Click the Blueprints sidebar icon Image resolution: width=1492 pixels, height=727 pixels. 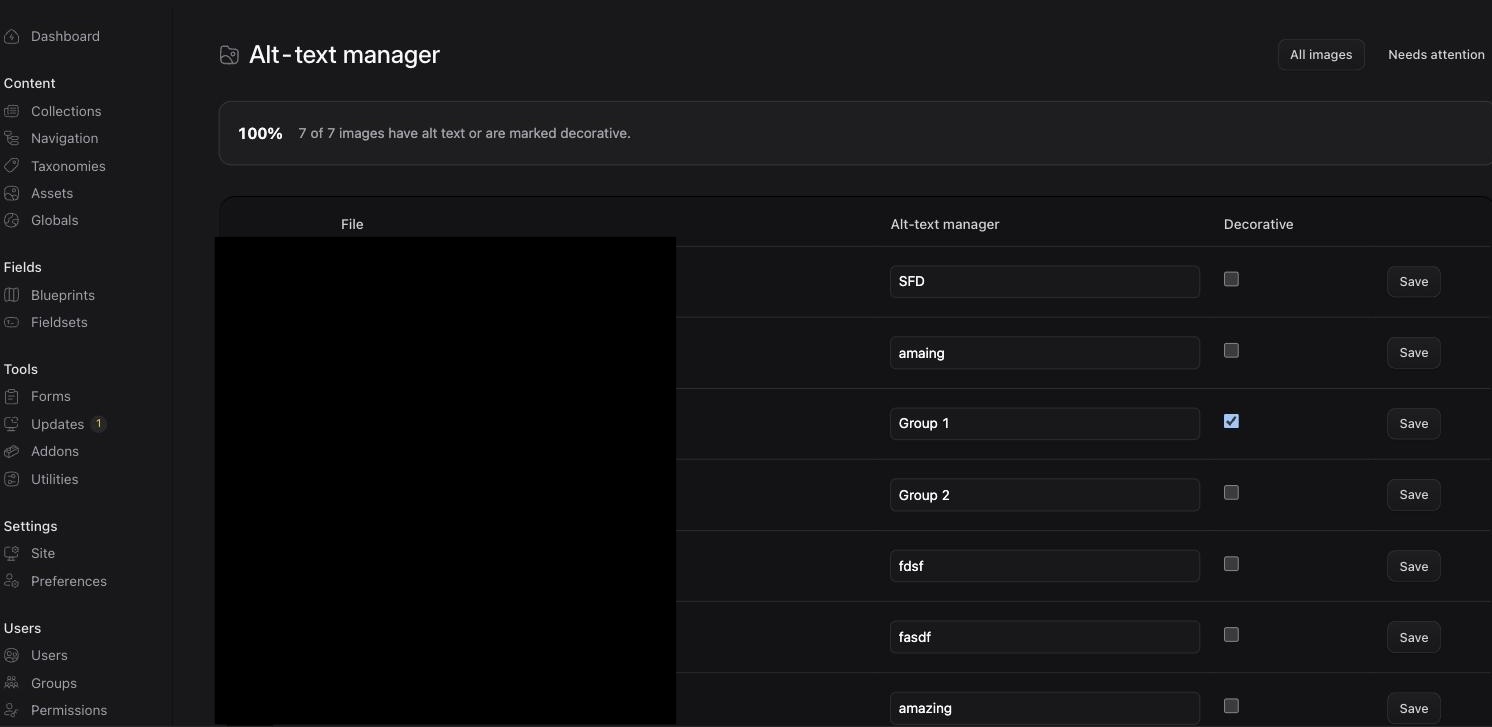12,295
